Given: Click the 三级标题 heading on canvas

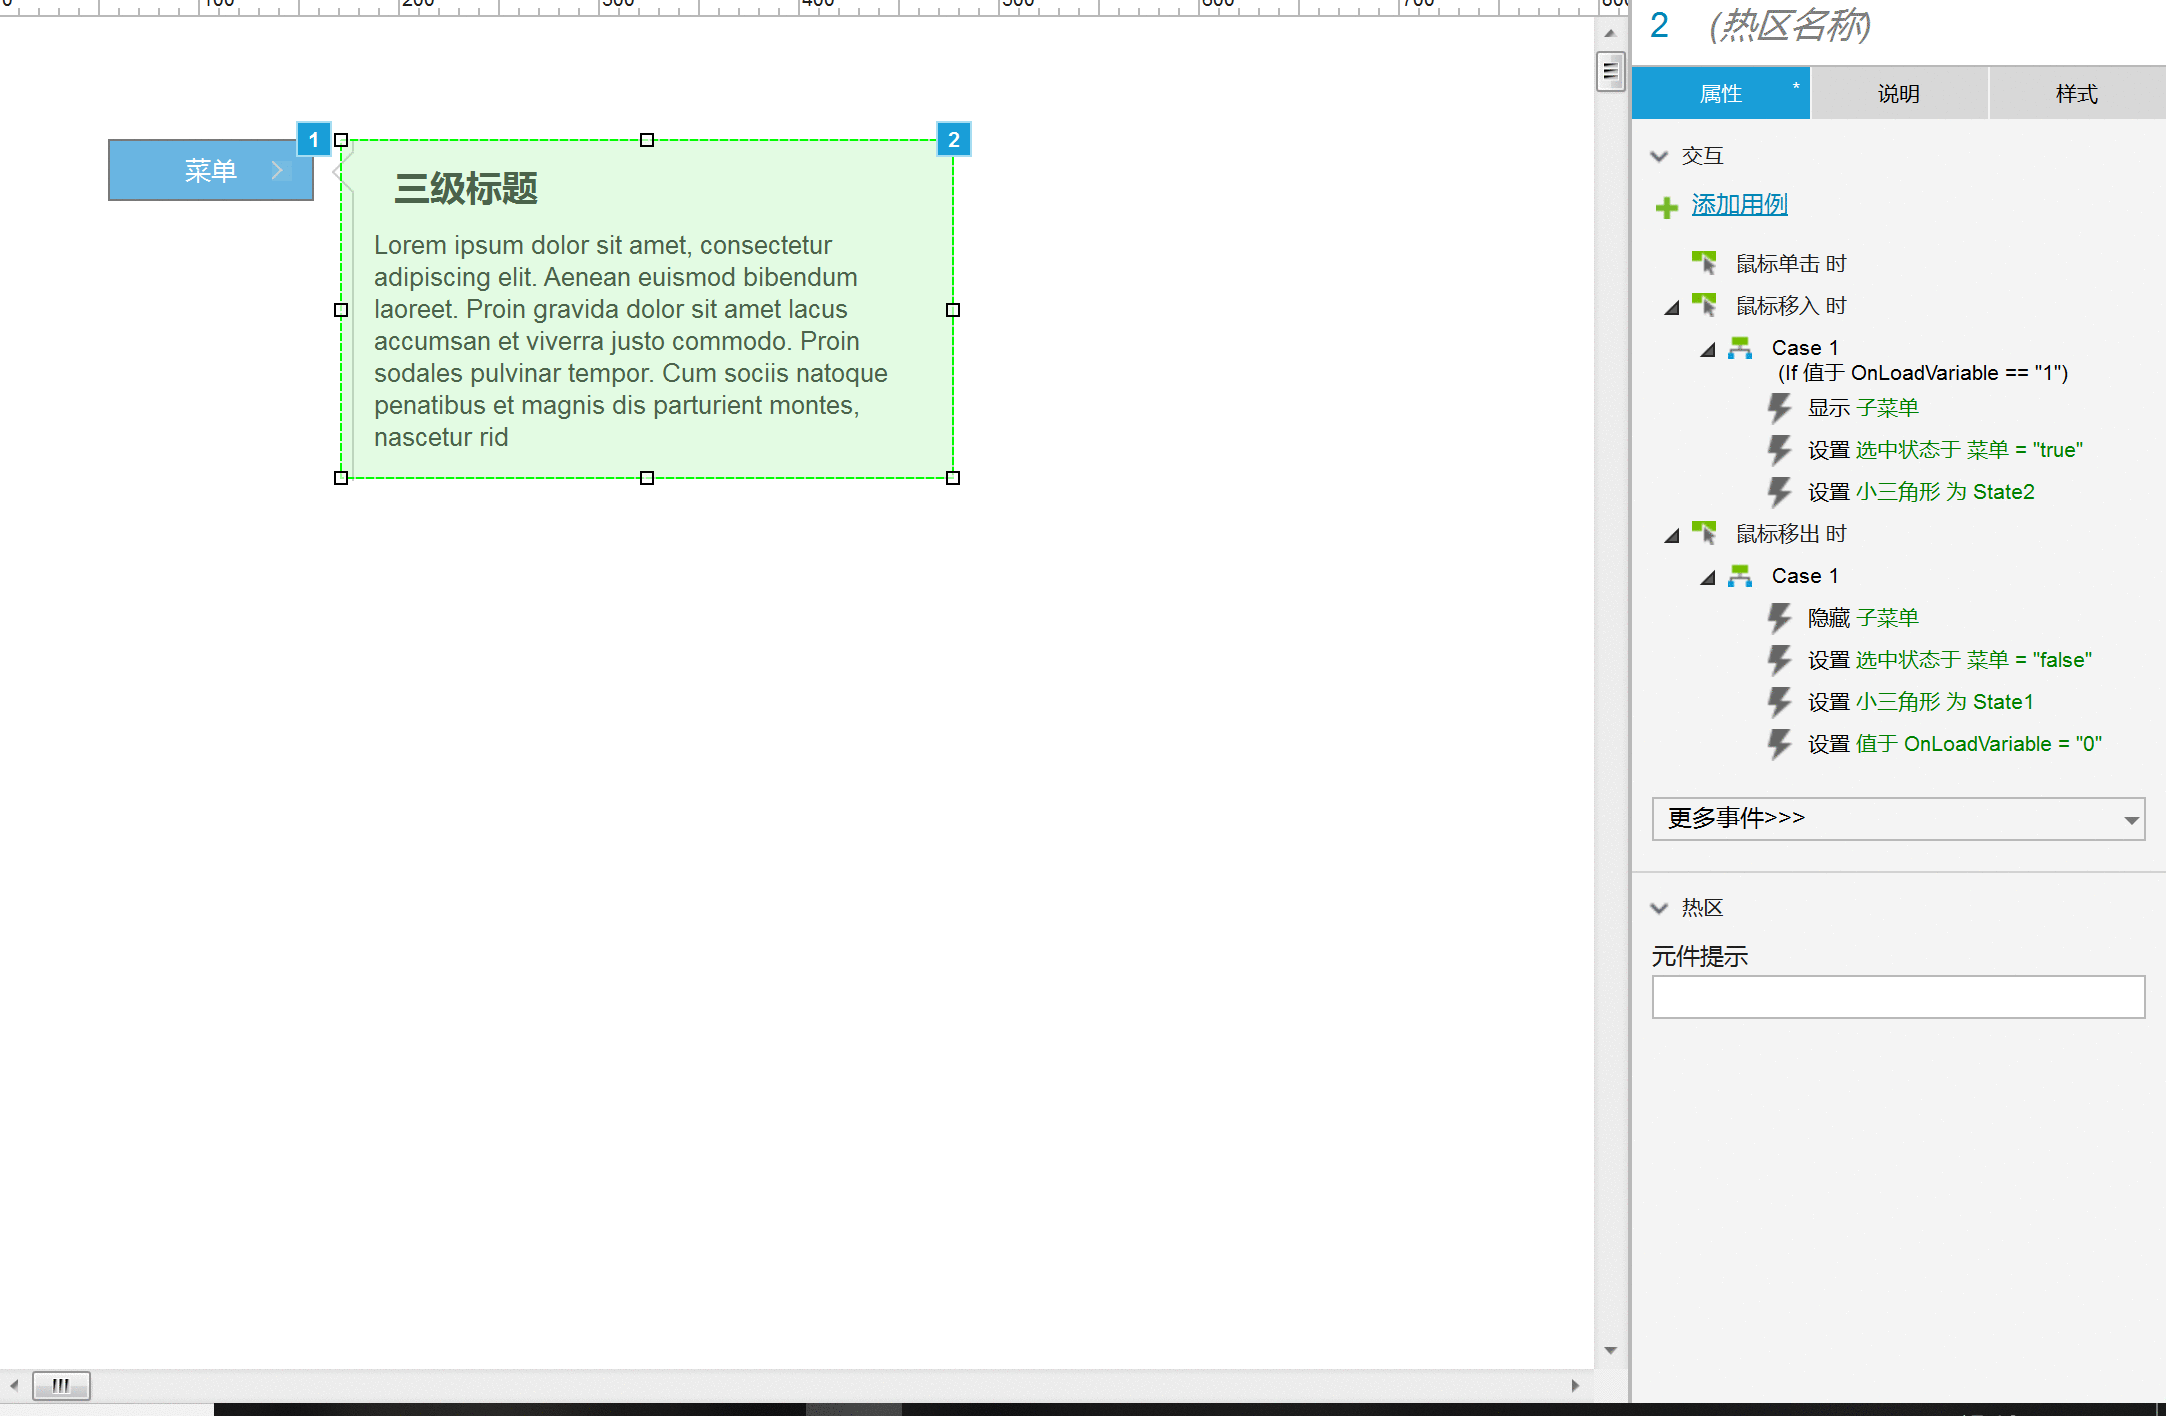Looking at the screenshot, I should [466, 188].
